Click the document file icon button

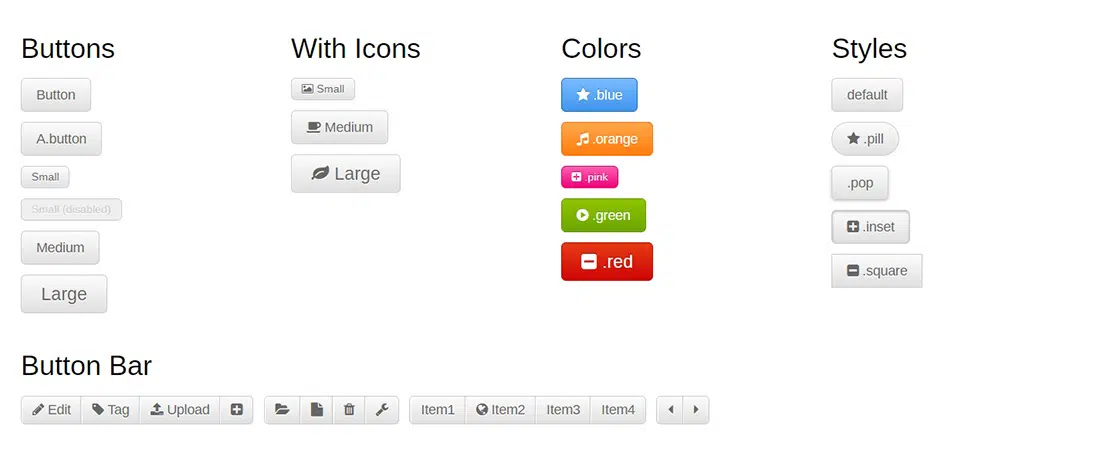point(316,410)
